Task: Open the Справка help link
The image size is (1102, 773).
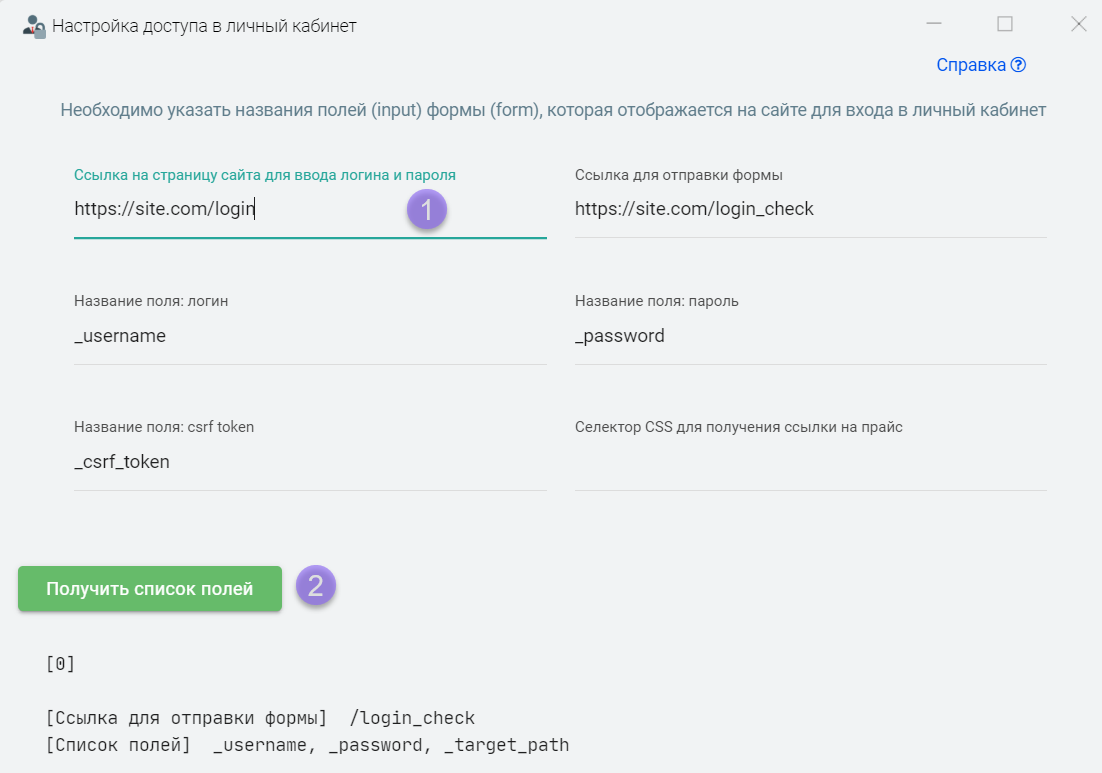Action: pyautogui.click(x=970, y=65)
